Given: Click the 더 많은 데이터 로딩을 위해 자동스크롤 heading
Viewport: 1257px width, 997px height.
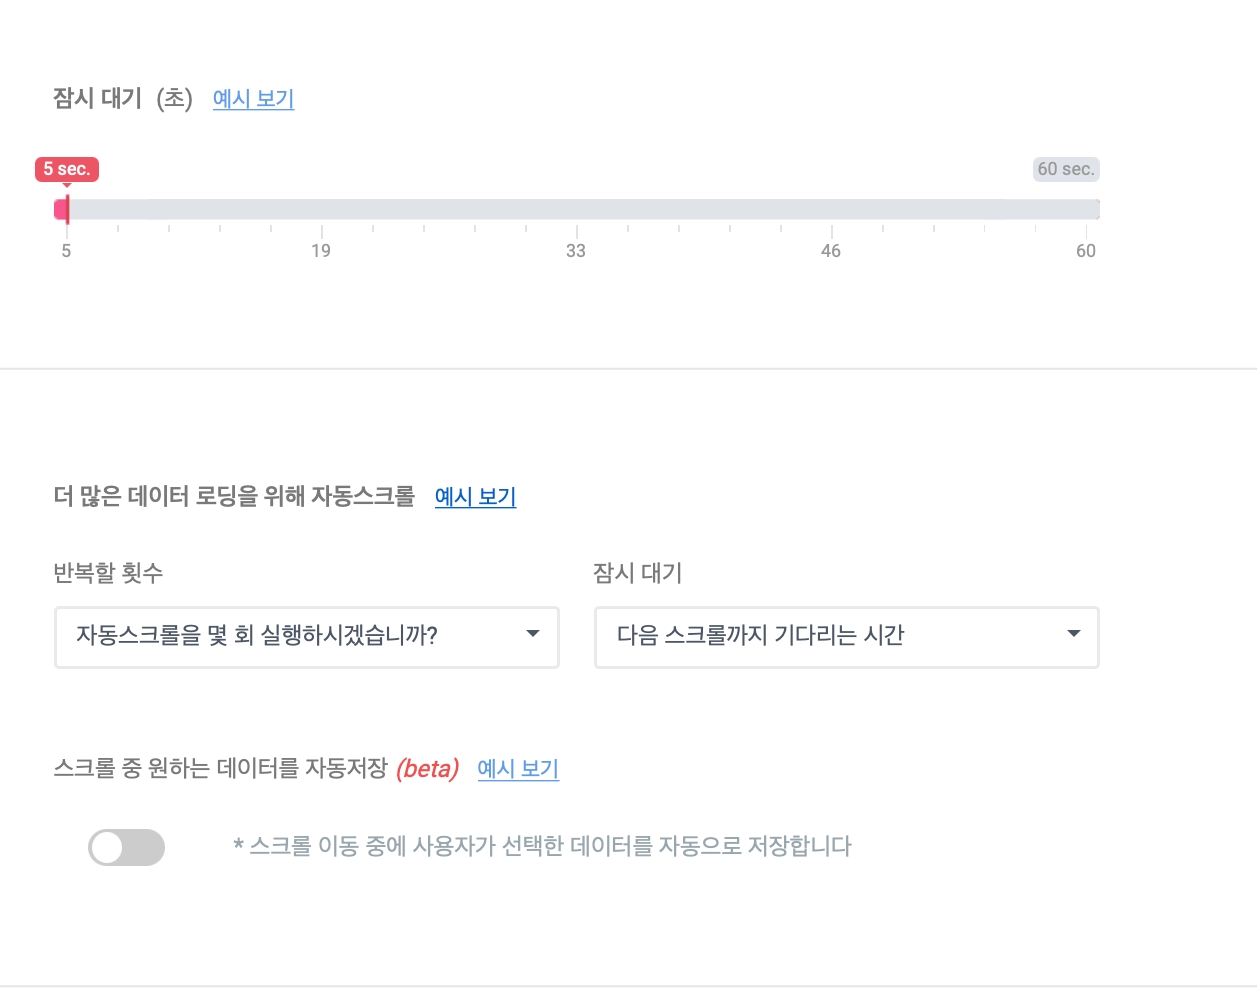Looking at the screenshot, I should (x=234, y=497).
